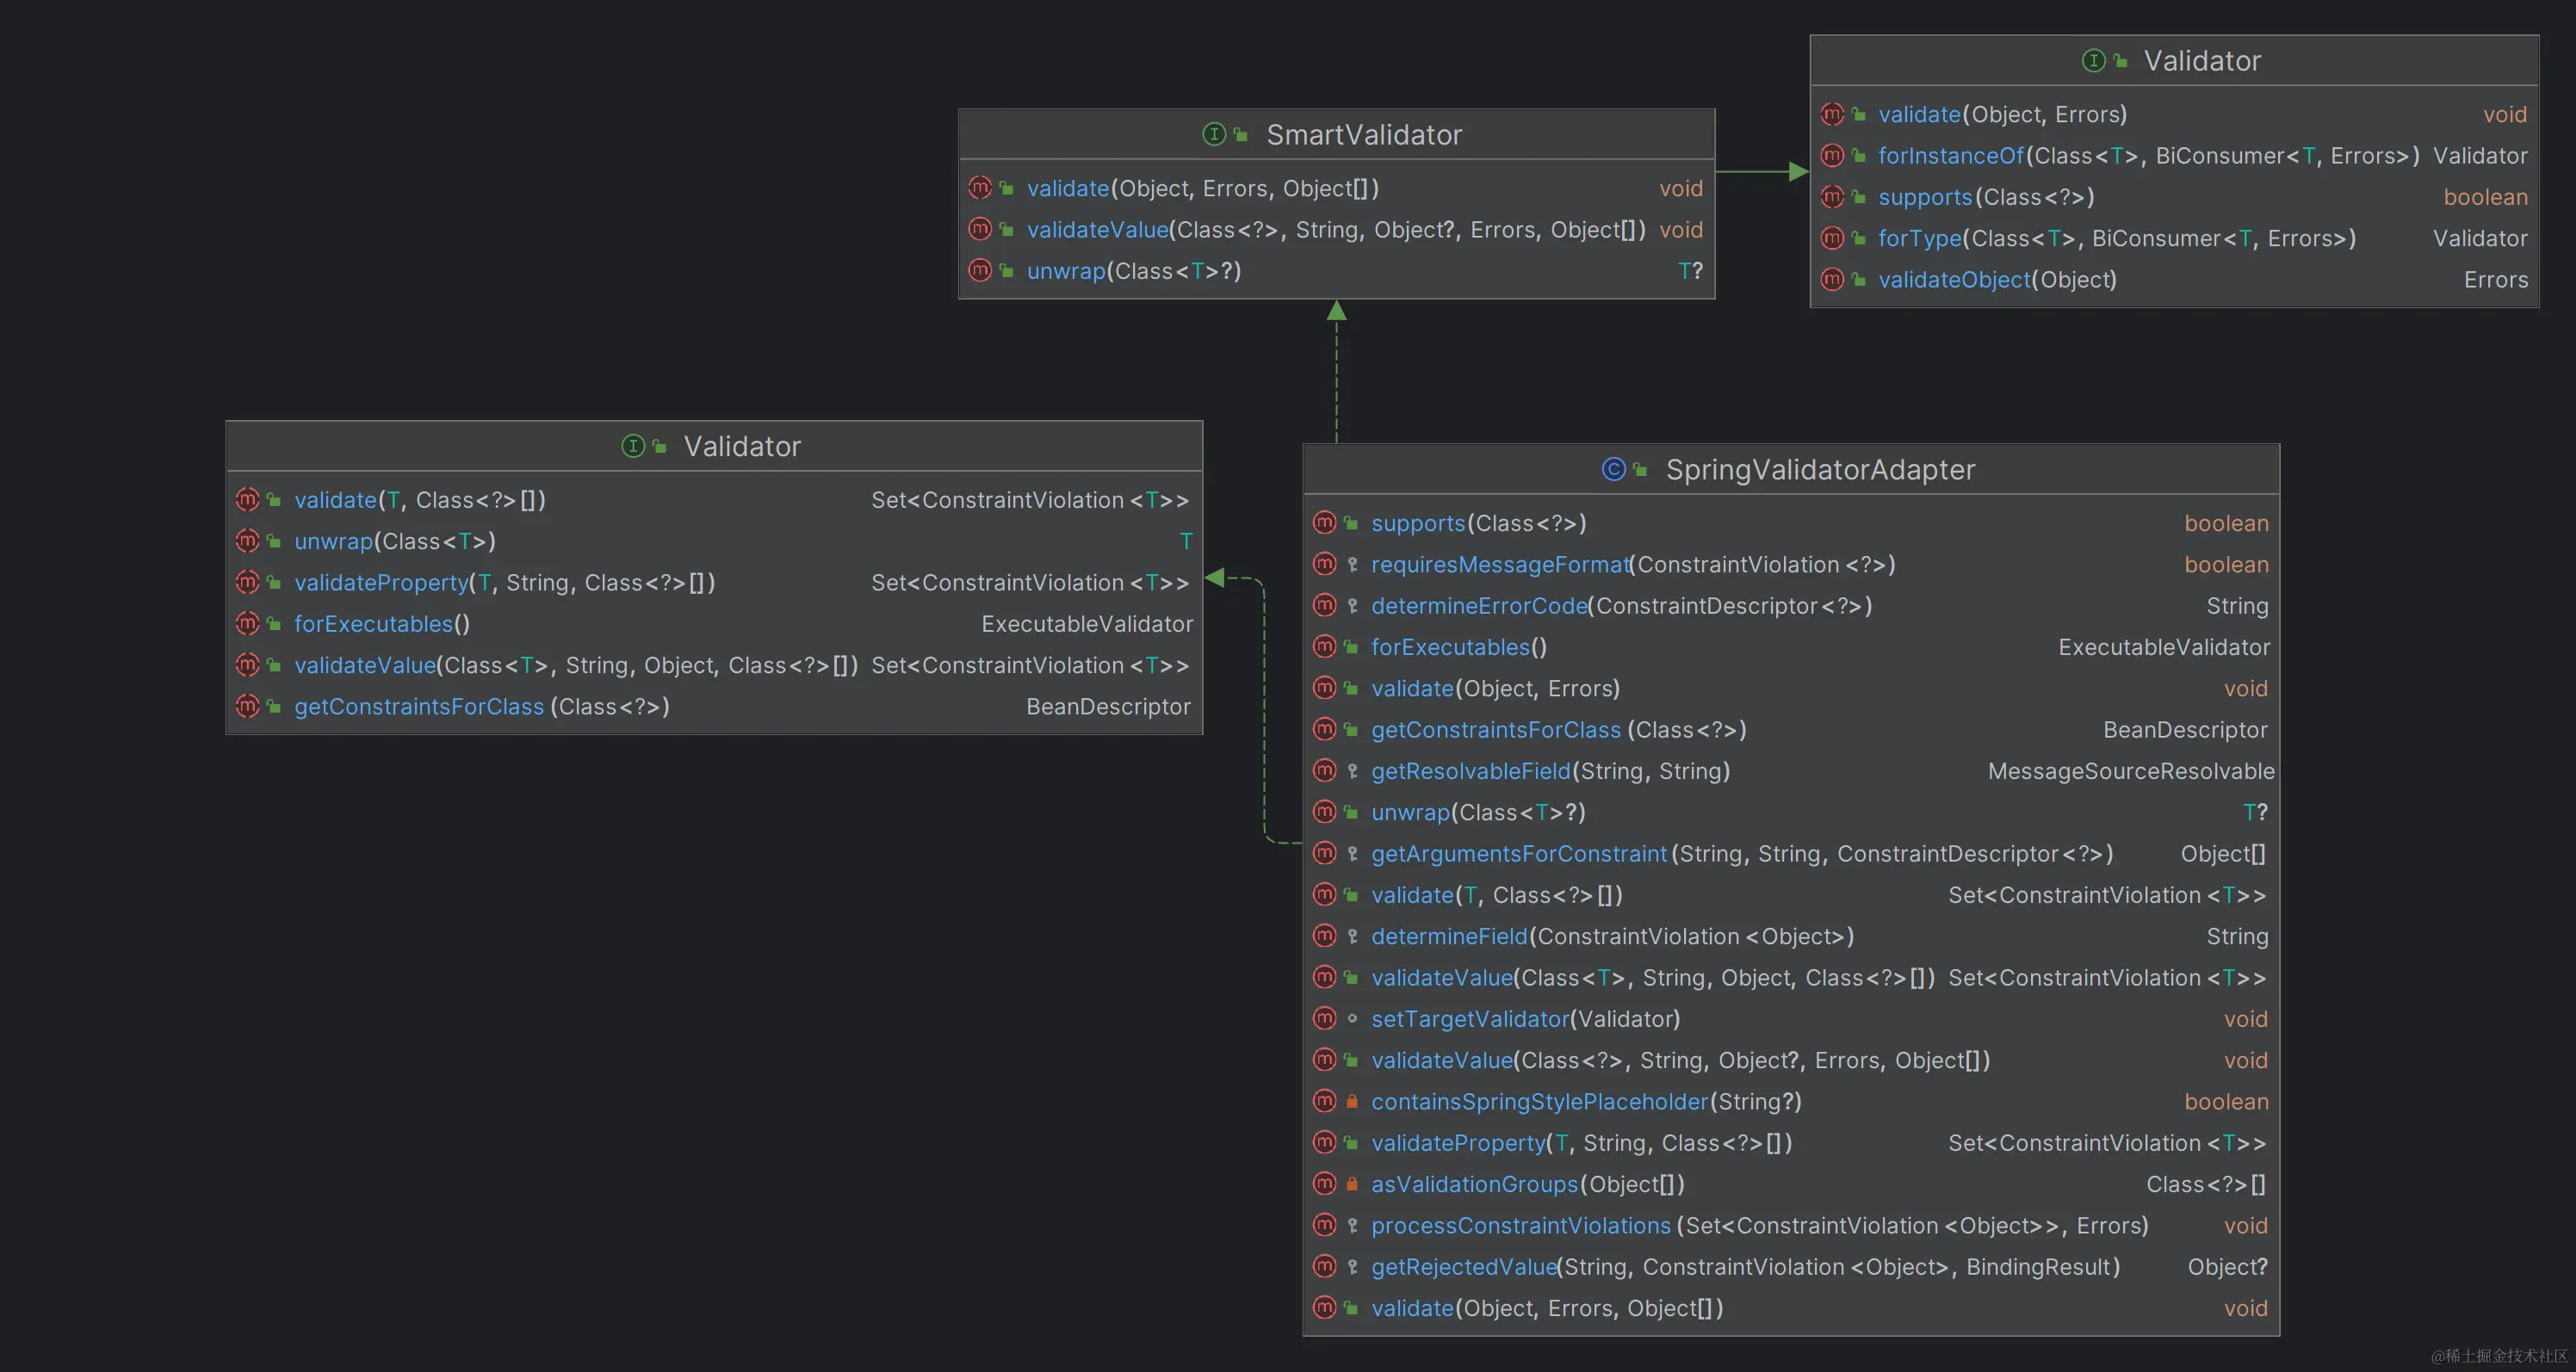The image size is (2576, 1372).
Task: Click protected key icon on determineErrorCode row
Action: point(1352,605)
